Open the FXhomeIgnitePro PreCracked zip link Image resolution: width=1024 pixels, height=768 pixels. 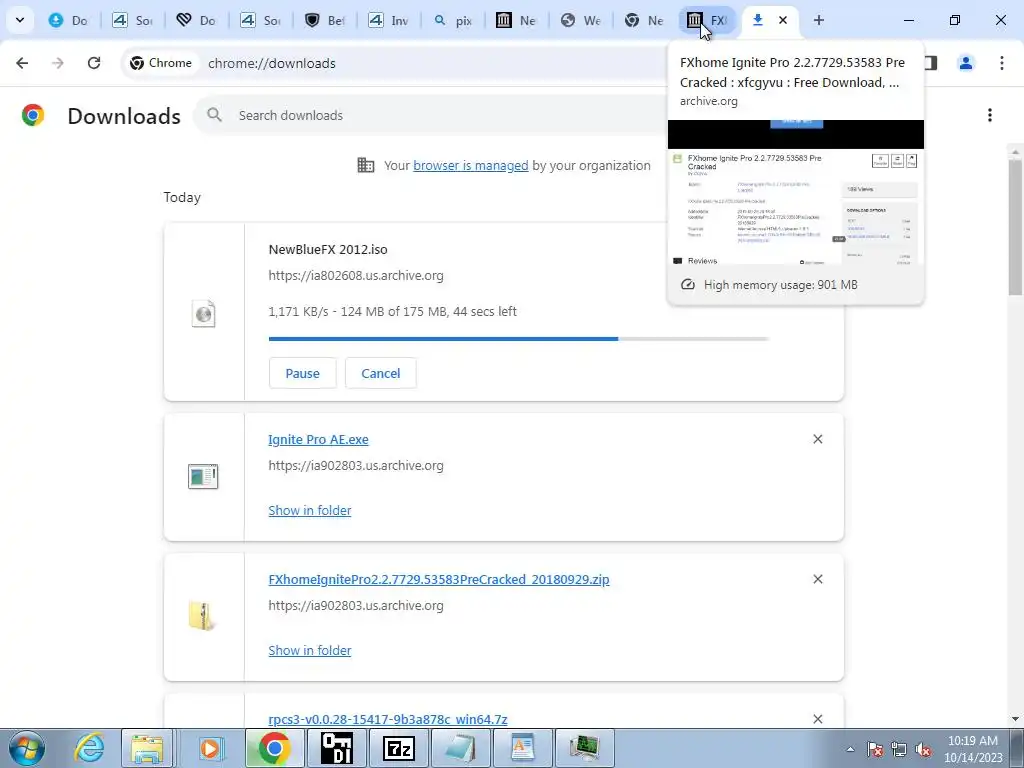coord(439,579)
